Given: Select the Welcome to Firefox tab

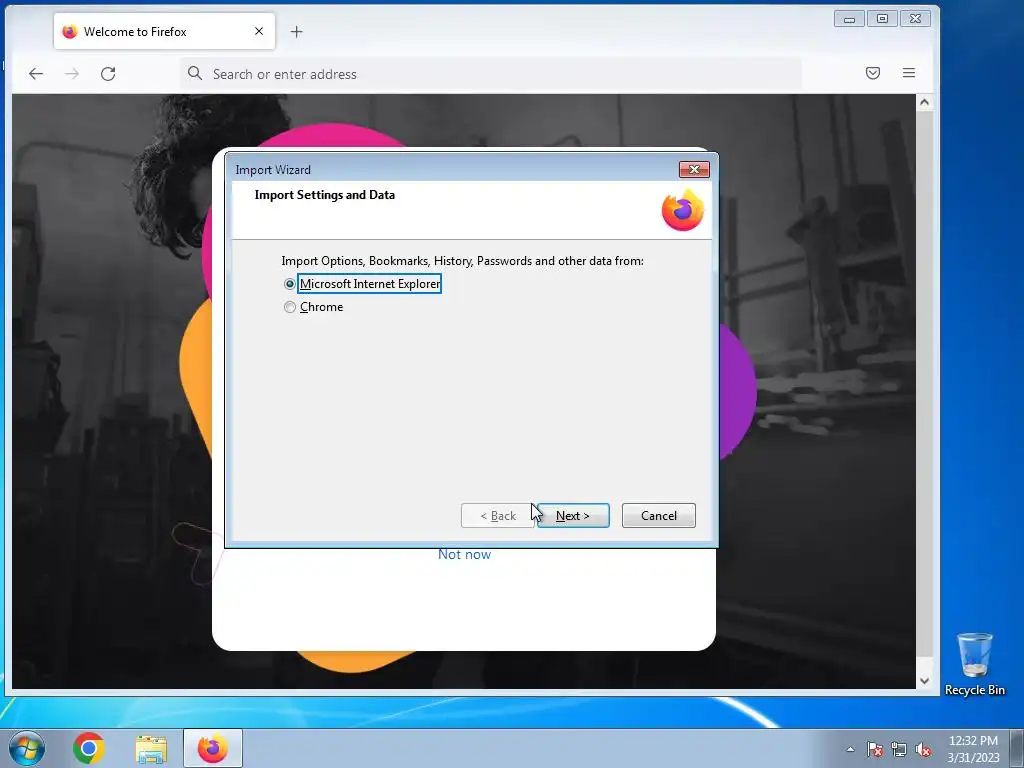Looking at the screenshot, I should point(165,31).
